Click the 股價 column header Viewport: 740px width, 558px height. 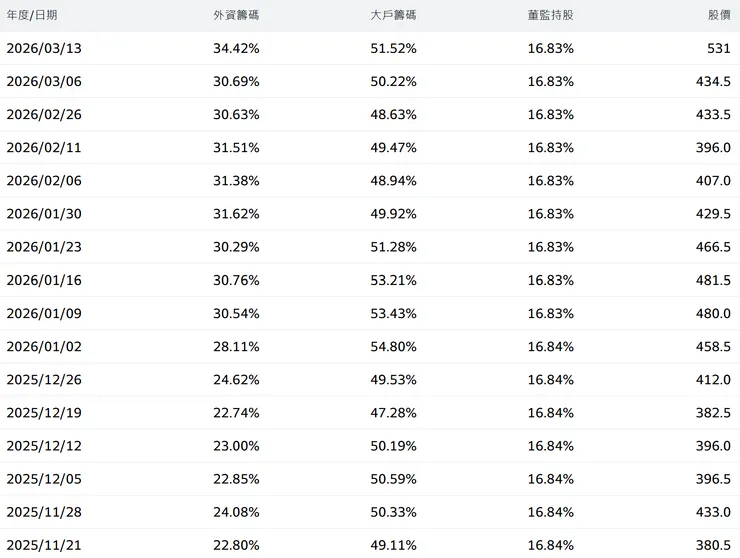pos(718,16)
